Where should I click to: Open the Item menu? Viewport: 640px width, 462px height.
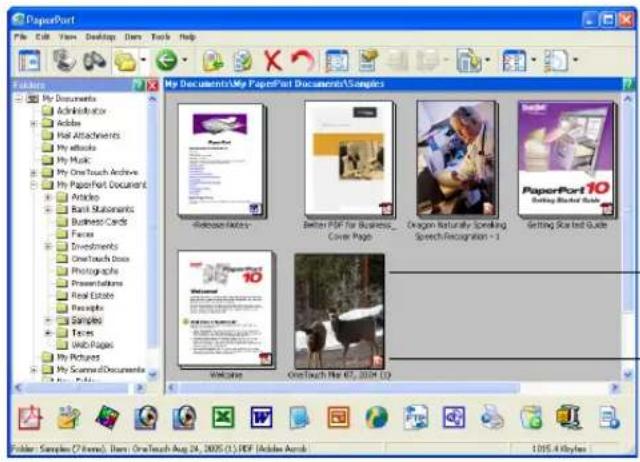pos(133,37)
